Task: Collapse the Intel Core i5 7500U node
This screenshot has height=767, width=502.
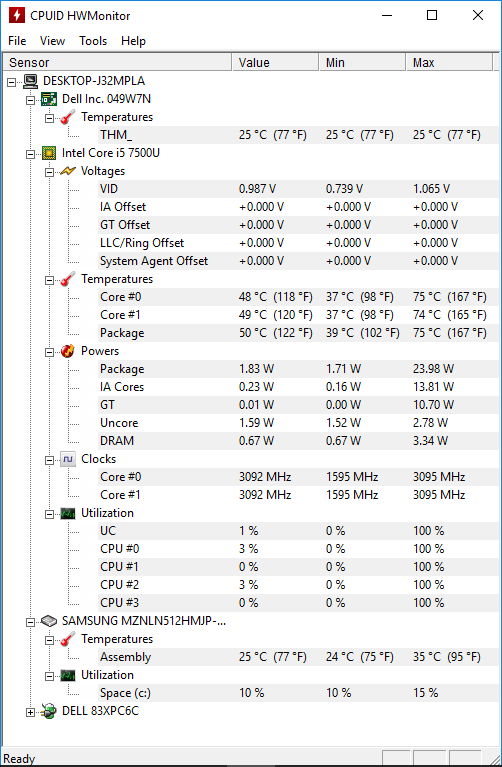Action: coord(30,154)
